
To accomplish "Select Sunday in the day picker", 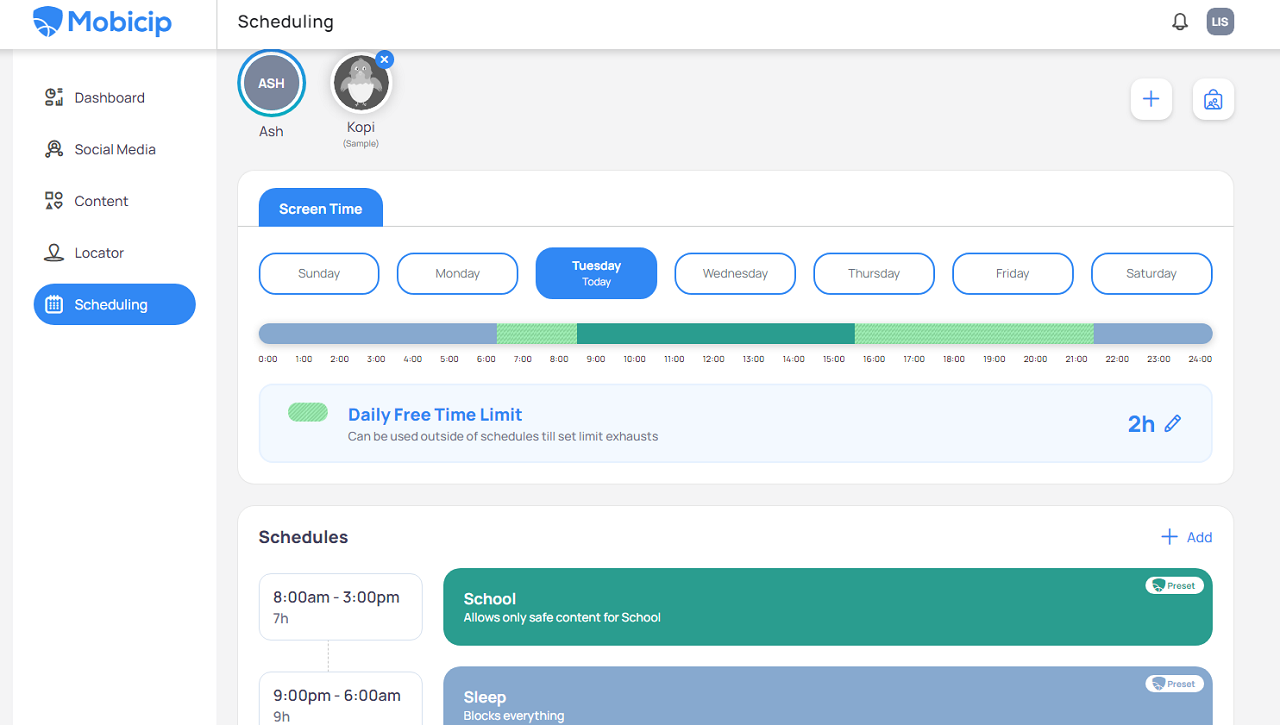I will 319,273.
